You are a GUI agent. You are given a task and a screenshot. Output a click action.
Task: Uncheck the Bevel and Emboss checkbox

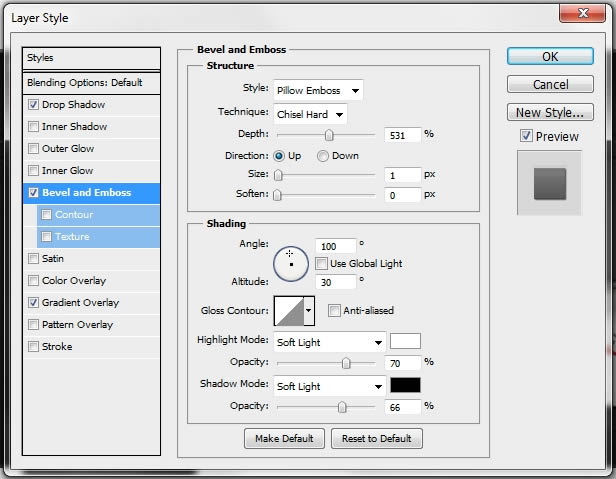click(33, 193)
